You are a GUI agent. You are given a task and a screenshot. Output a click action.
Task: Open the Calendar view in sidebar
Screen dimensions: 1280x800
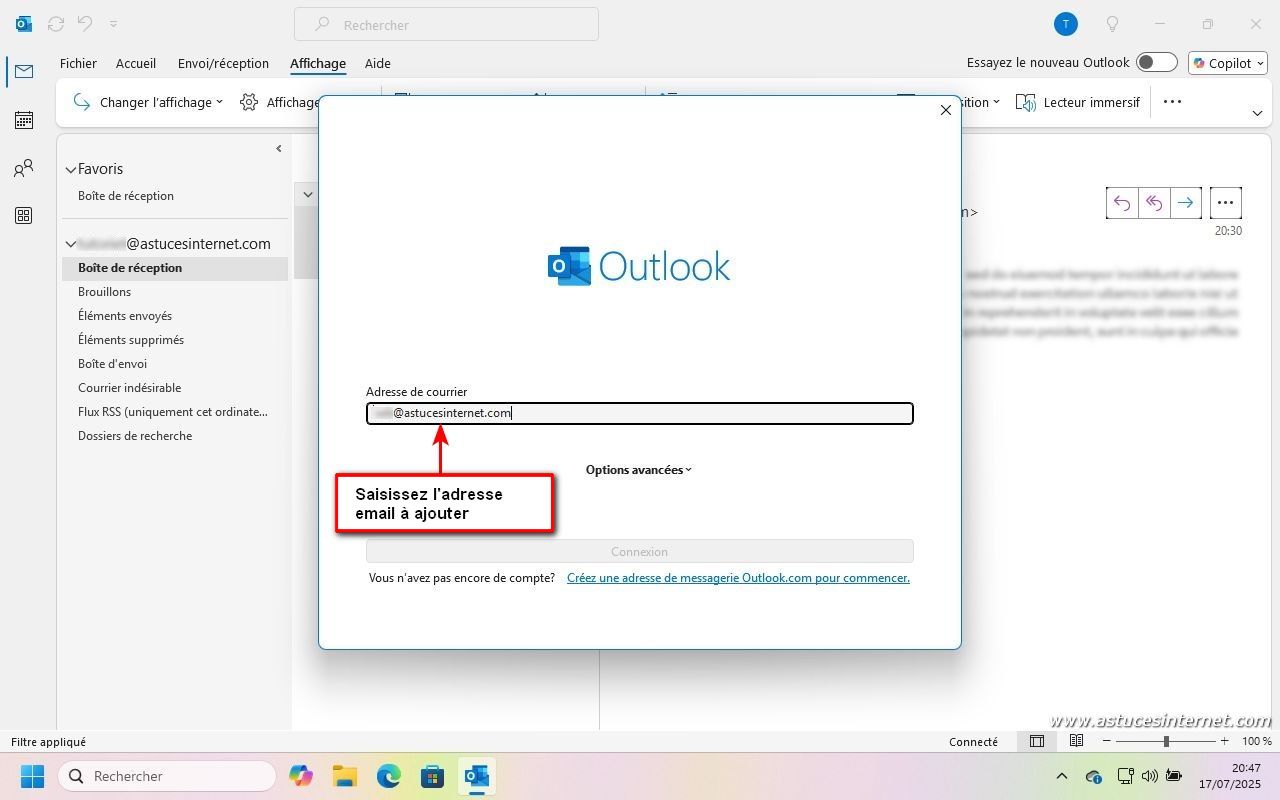pyautogui.click(x=24, y=120)
